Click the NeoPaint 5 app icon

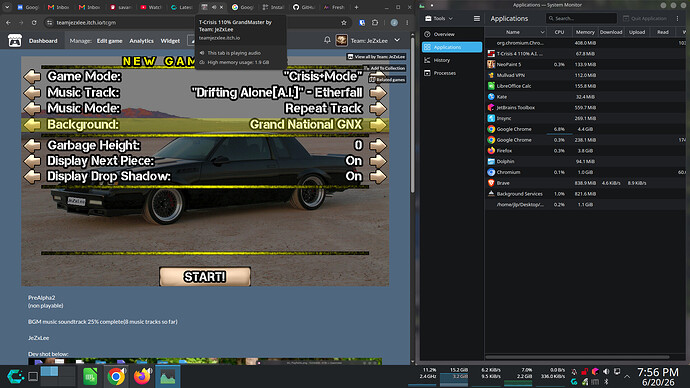pyautogui.click(x=491, y=64)
